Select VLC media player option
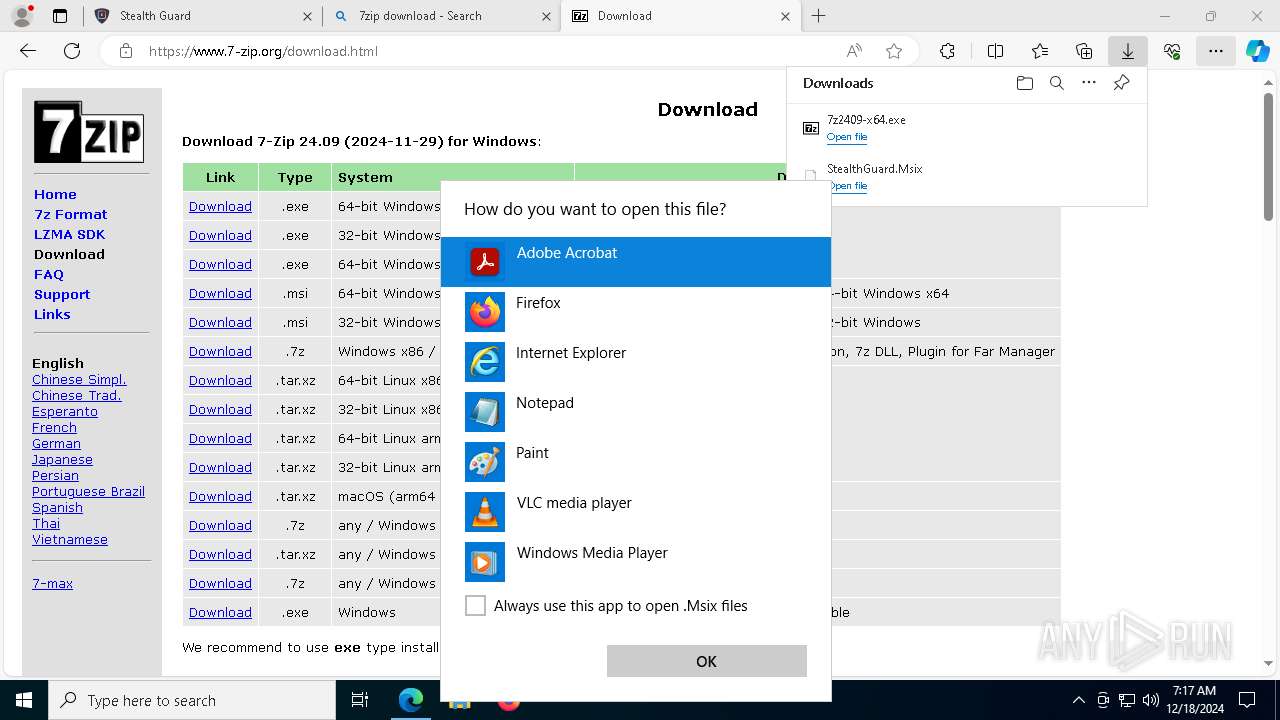Image resolution: width=1280 pixels, height=720 pixels. tap(636, 512)
